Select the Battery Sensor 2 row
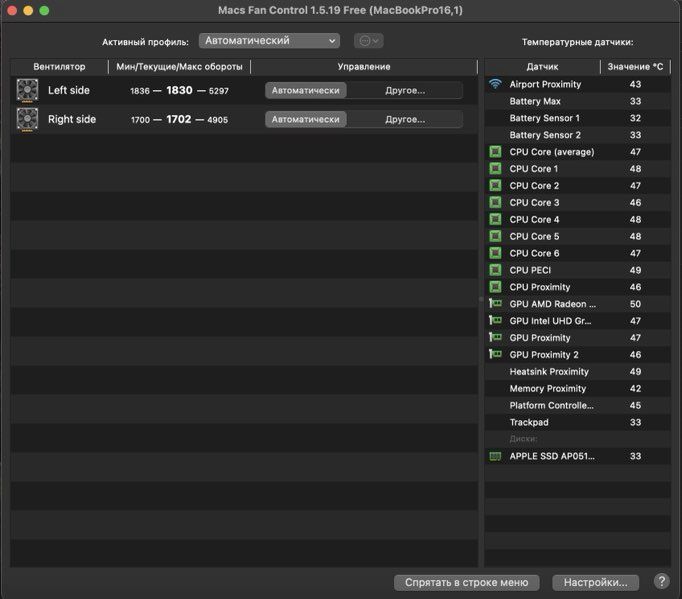The width and height of the screenshot is (682, 599). pyautogui.click(x=577, y=135)
